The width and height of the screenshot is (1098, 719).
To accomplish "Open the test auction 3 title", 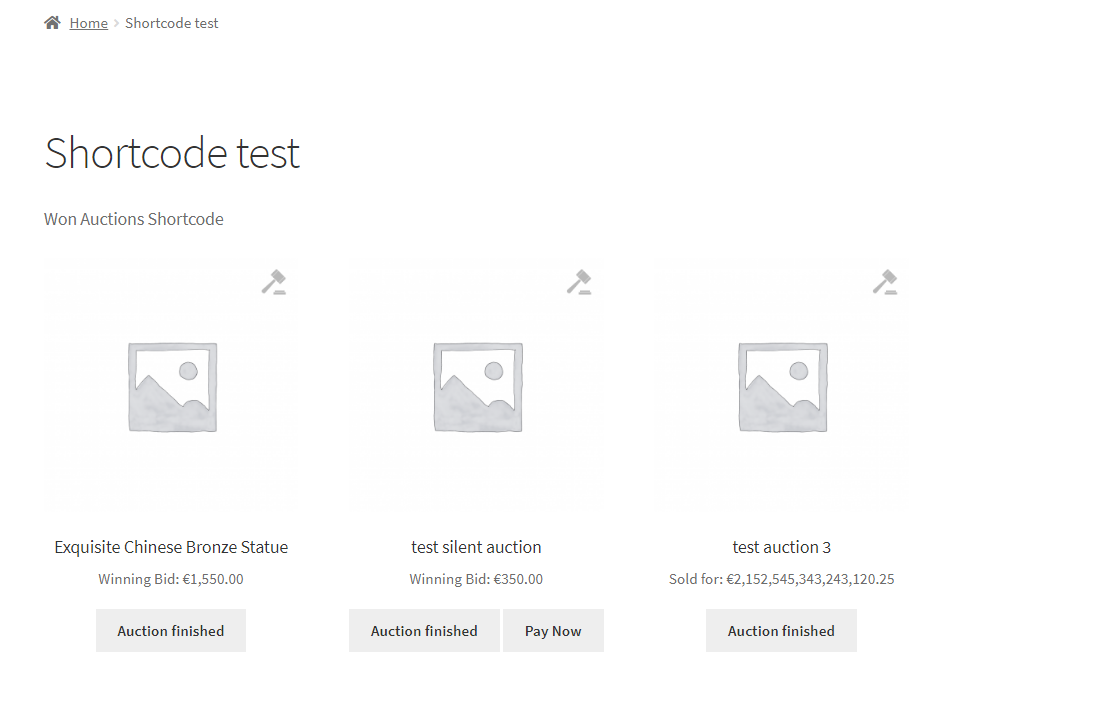I will tap(781, 547).
